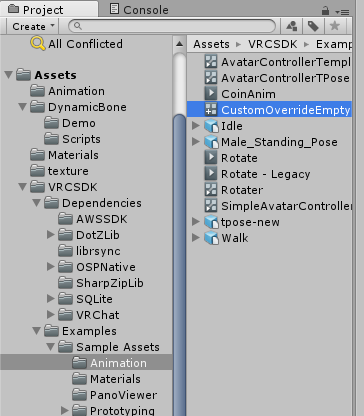Collapse the Sample Assets folder arrow
The height and width of the screenshot is (416, 364).
[x=51, y=347]
